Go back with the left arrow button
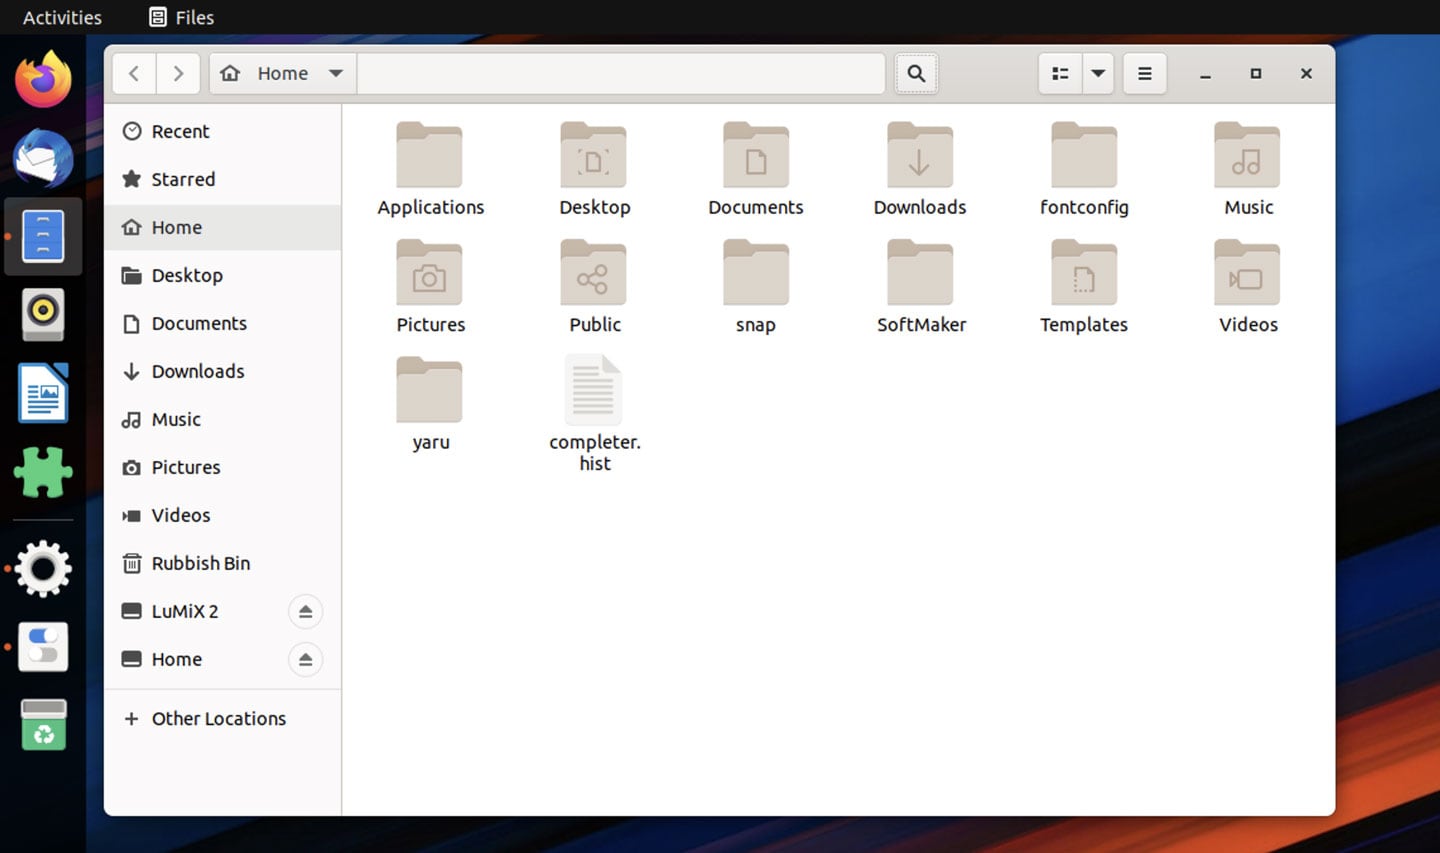The image size is (1440, 853). (134, 73)
